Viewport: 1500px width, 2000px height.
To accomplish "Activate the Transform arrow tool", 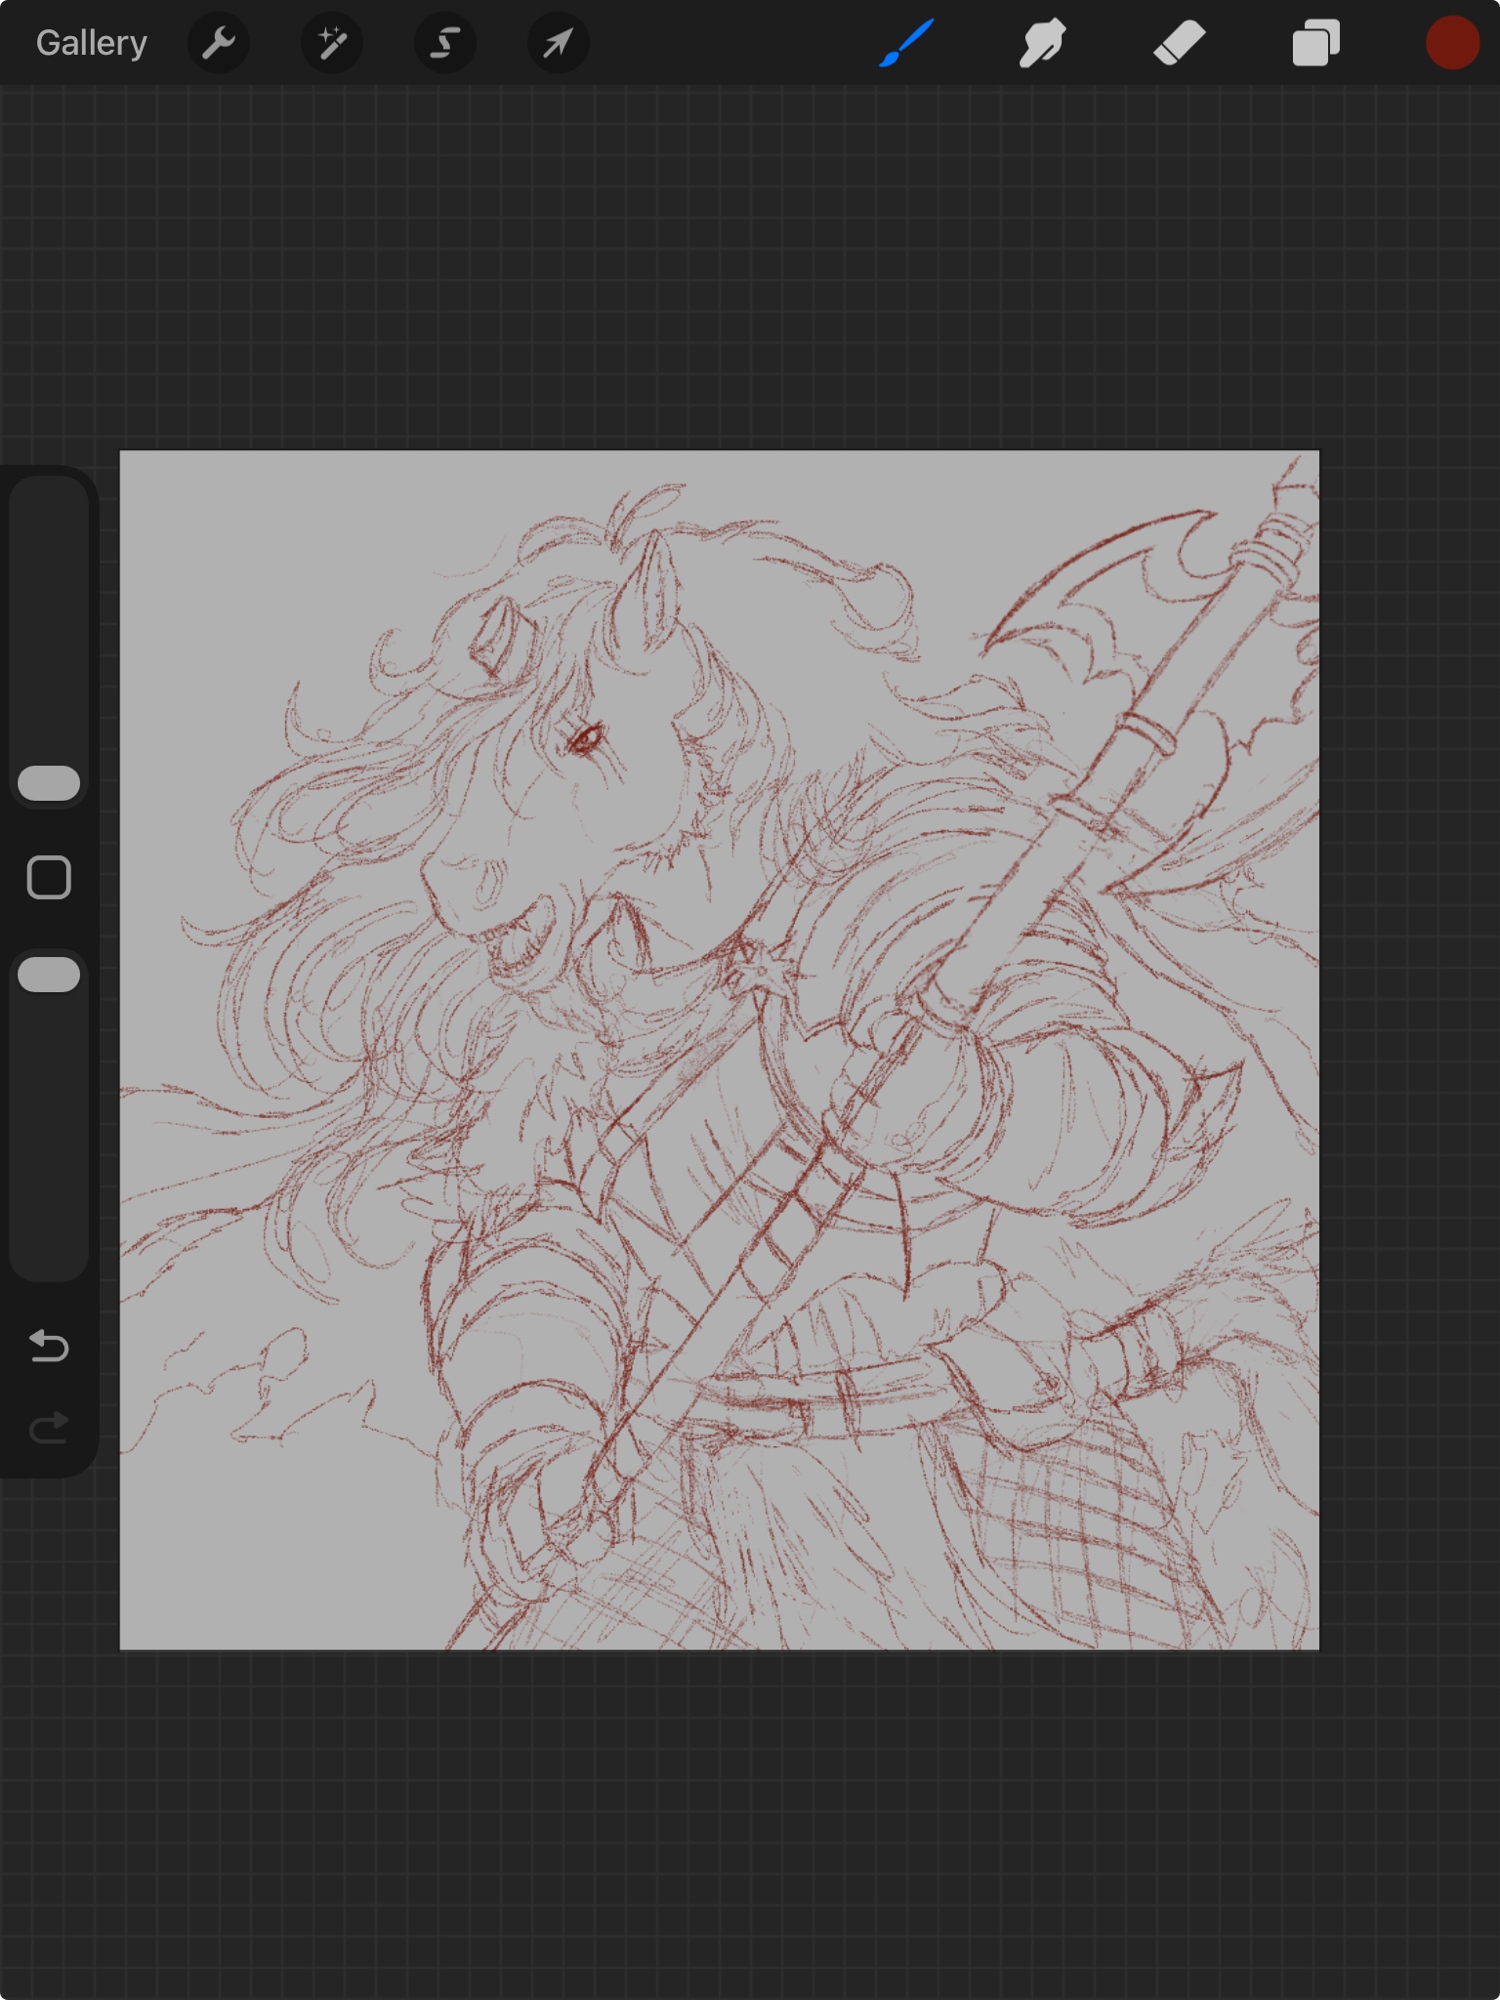I will click(x=558, y=43).
